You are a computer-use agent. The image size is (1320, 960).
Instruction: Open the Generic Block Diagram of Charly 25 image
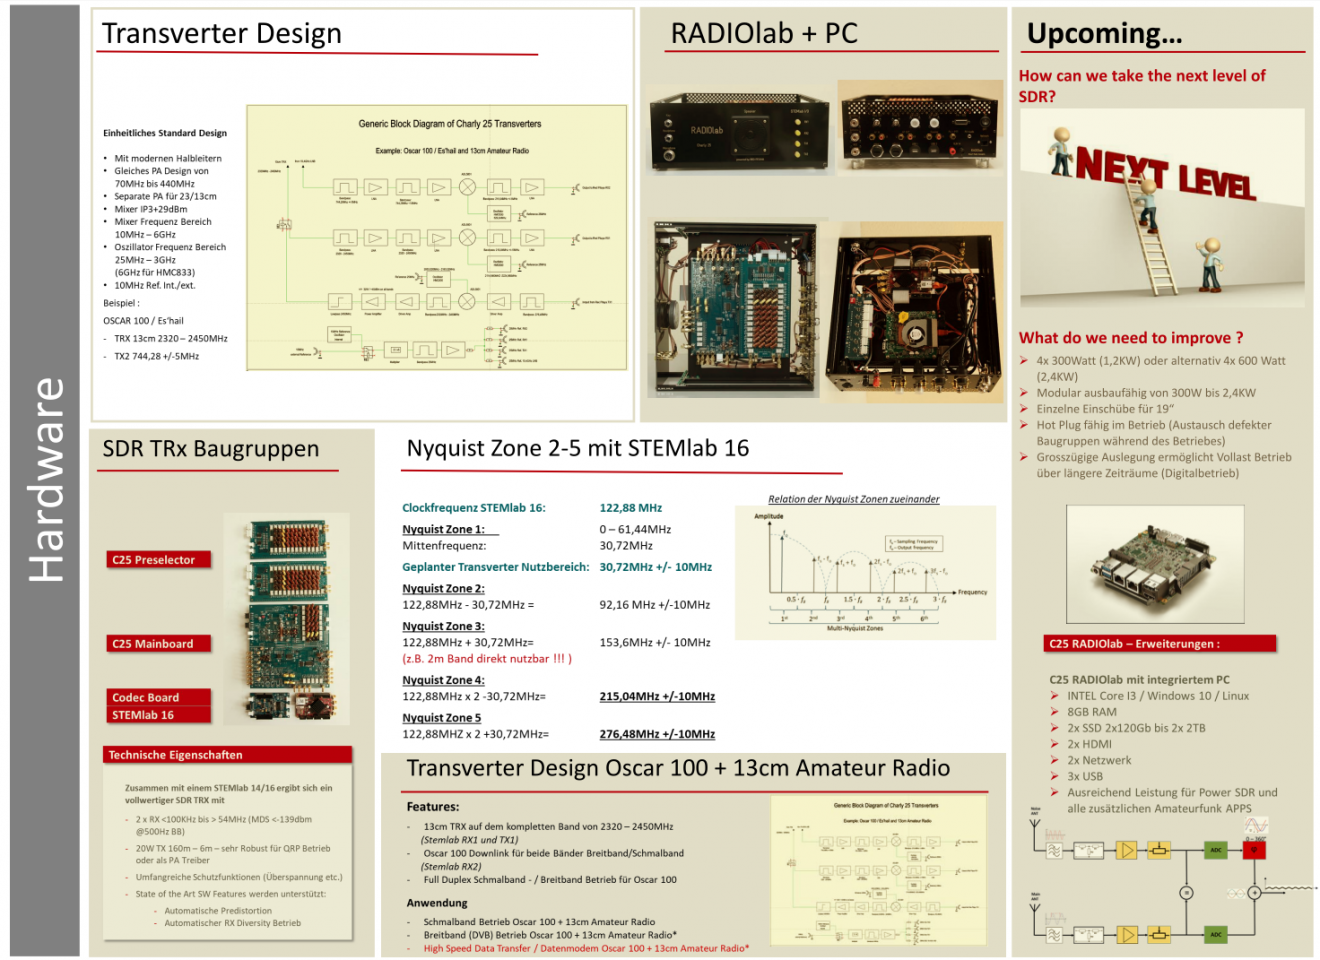[x=437, y=238]
